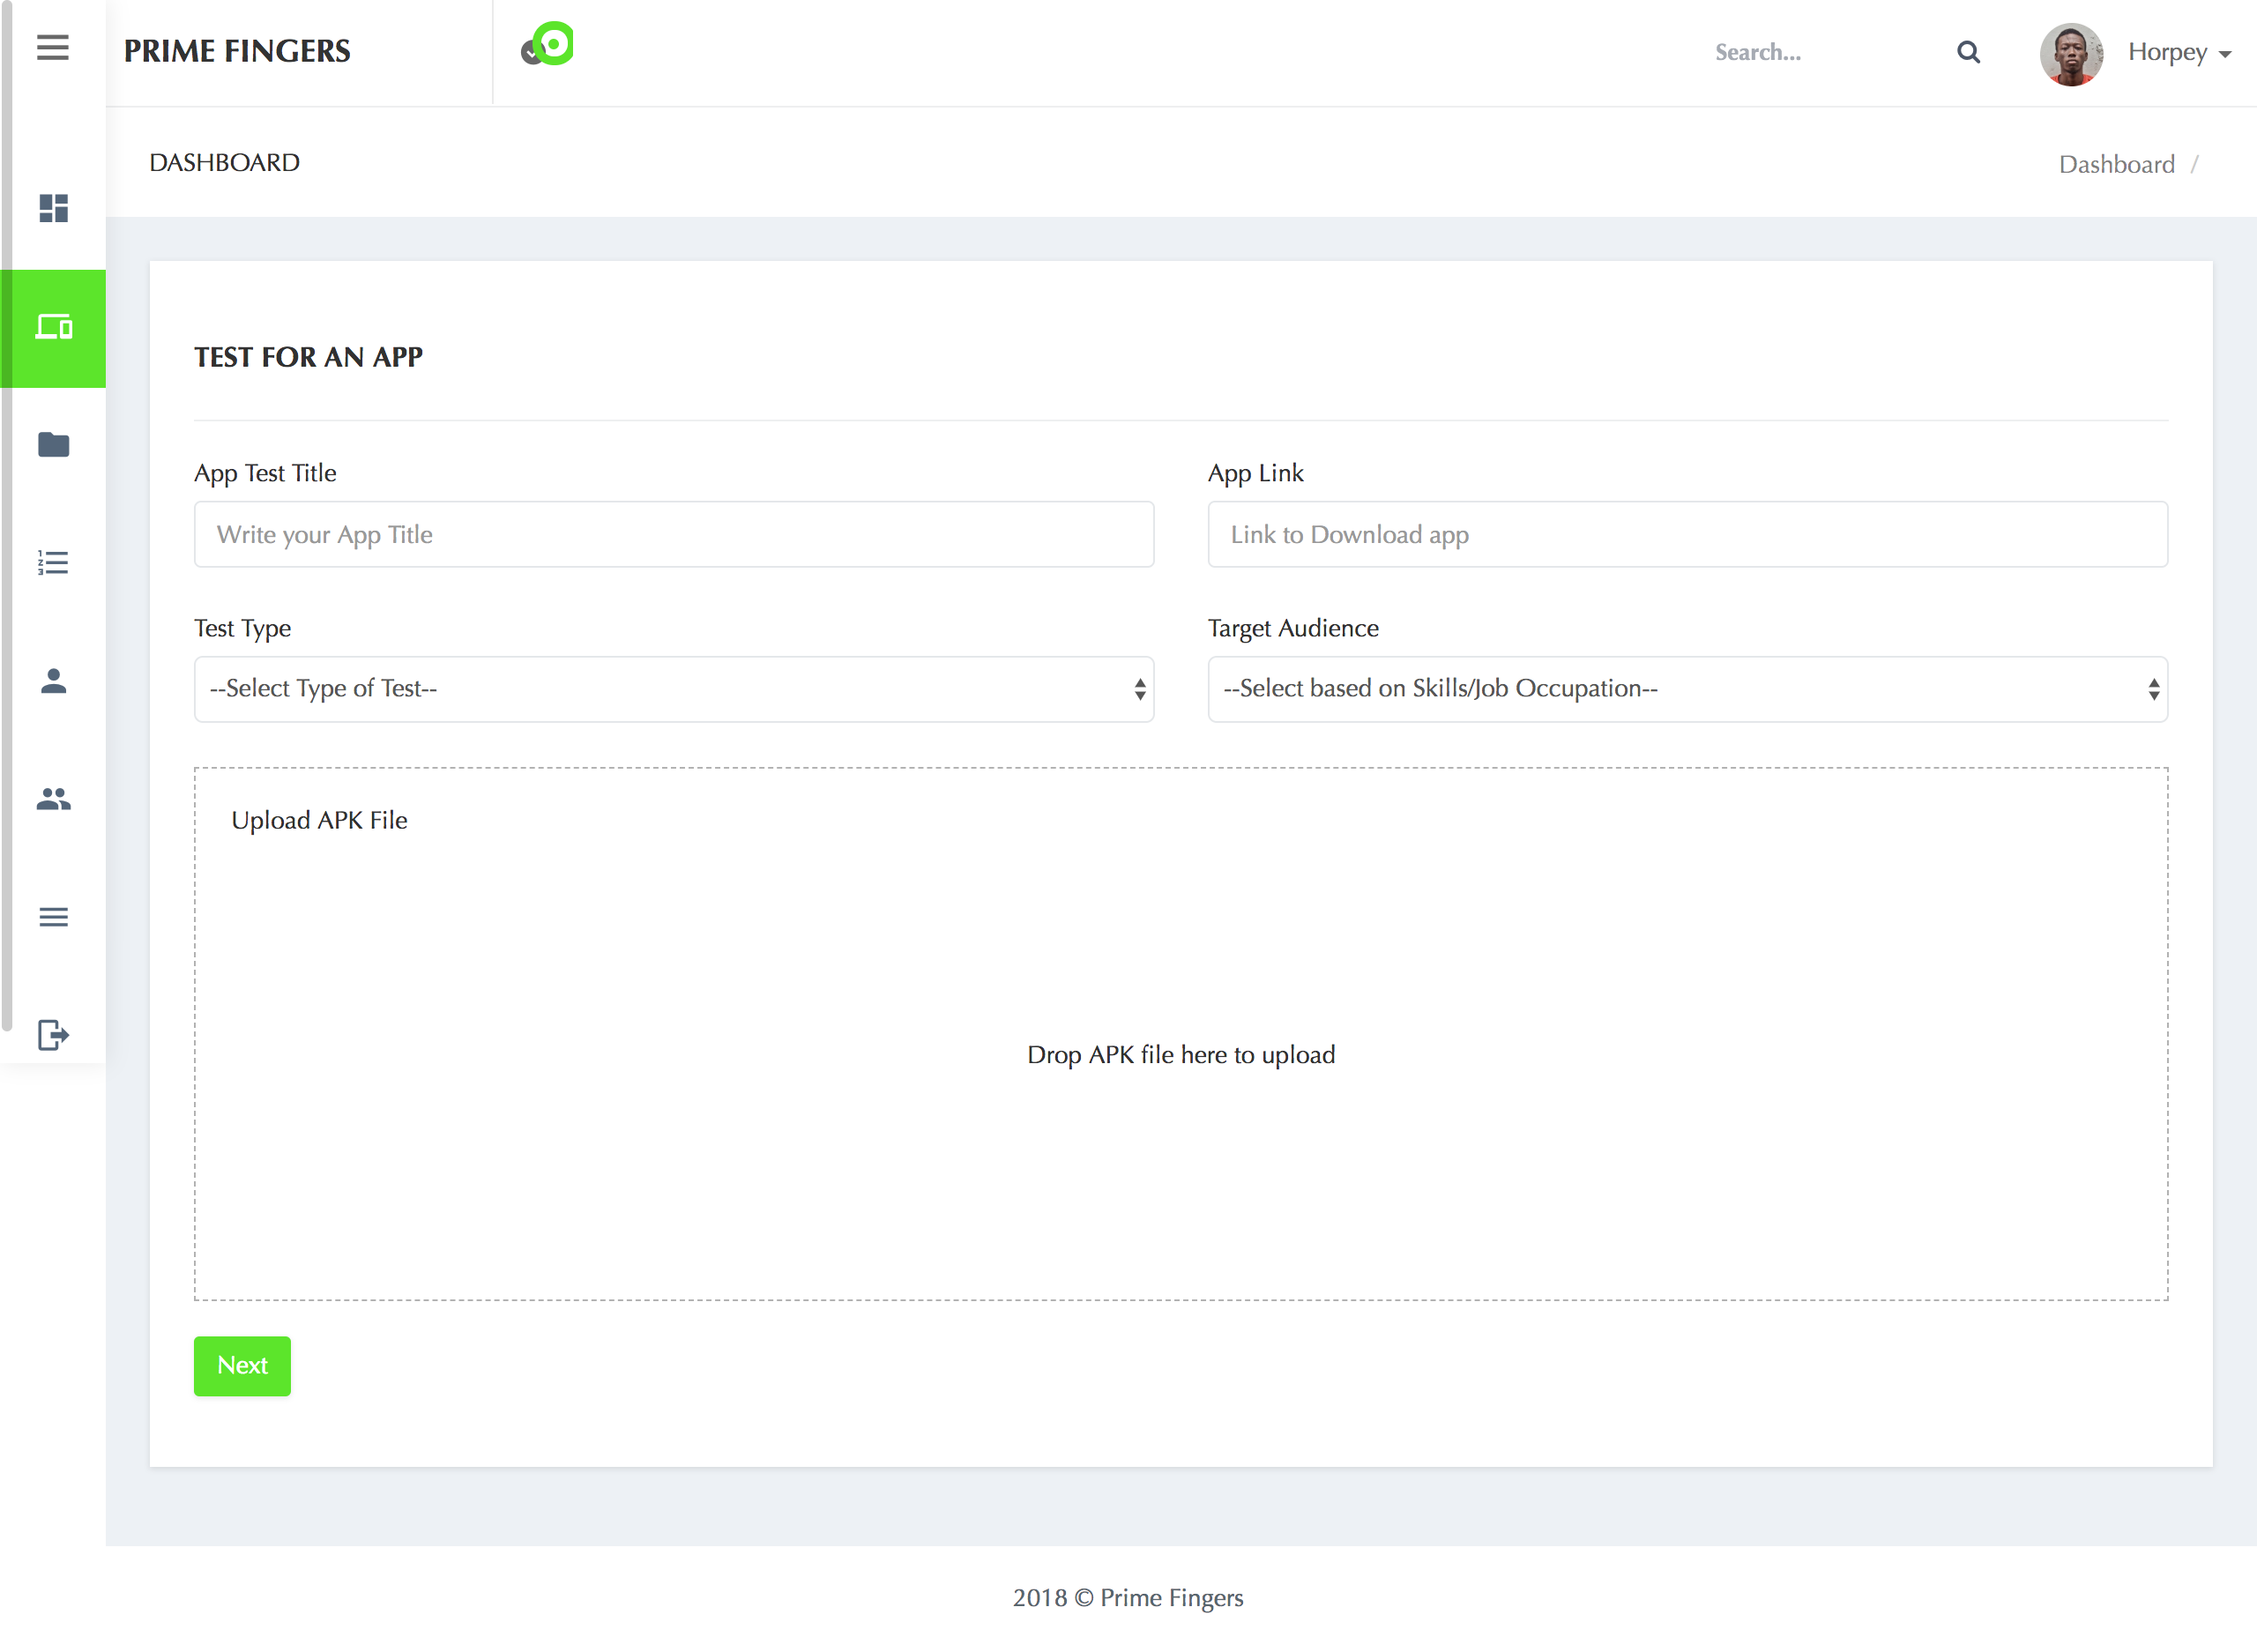2257x1652 pixels.
Task: Click the App Link input field
Action: point(1687,535)
